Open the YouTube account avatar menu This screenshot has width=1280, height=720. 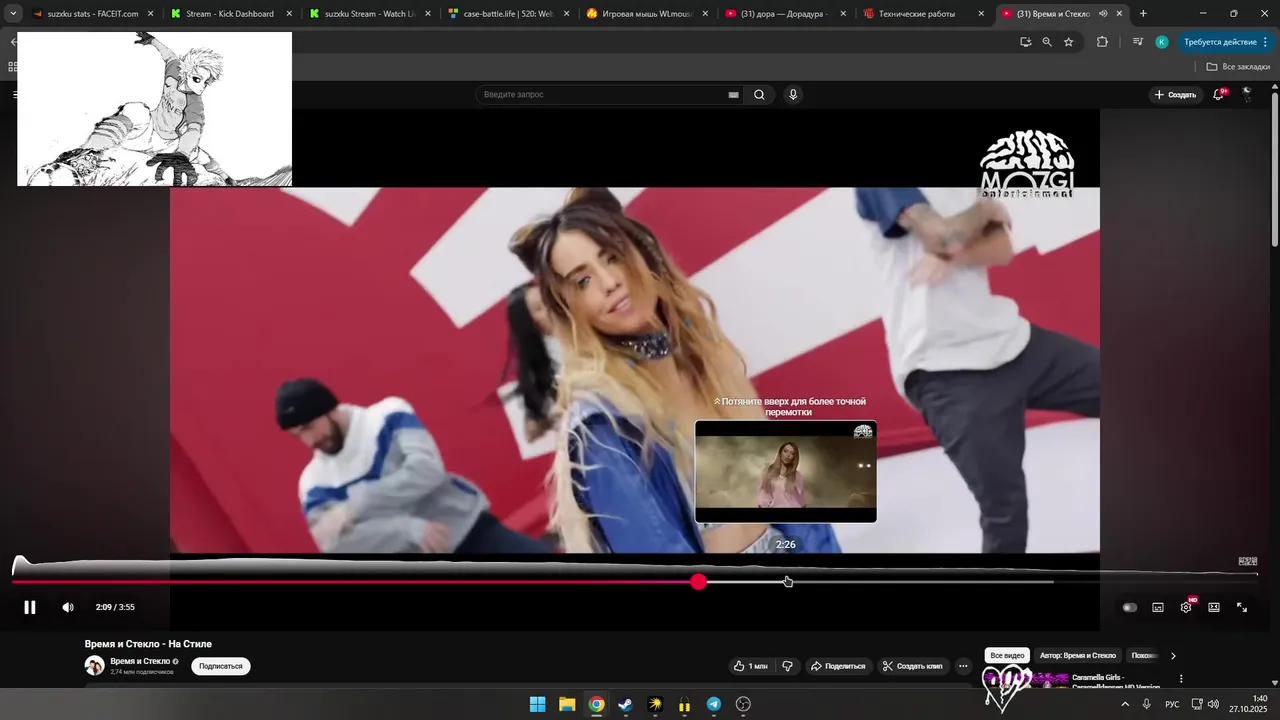tap(1247, 94)
